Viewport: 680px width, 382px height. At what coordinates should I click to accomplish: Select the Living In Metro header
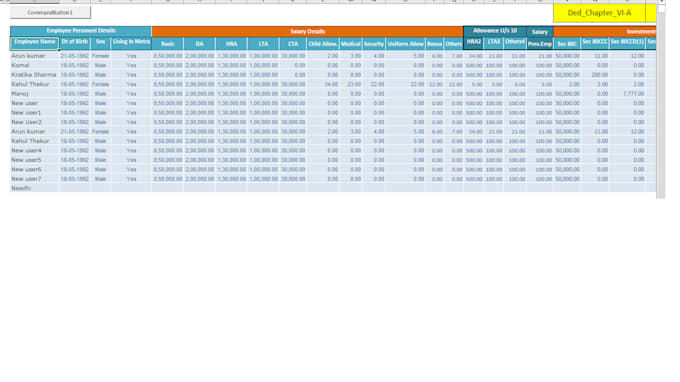click(131, 43)
